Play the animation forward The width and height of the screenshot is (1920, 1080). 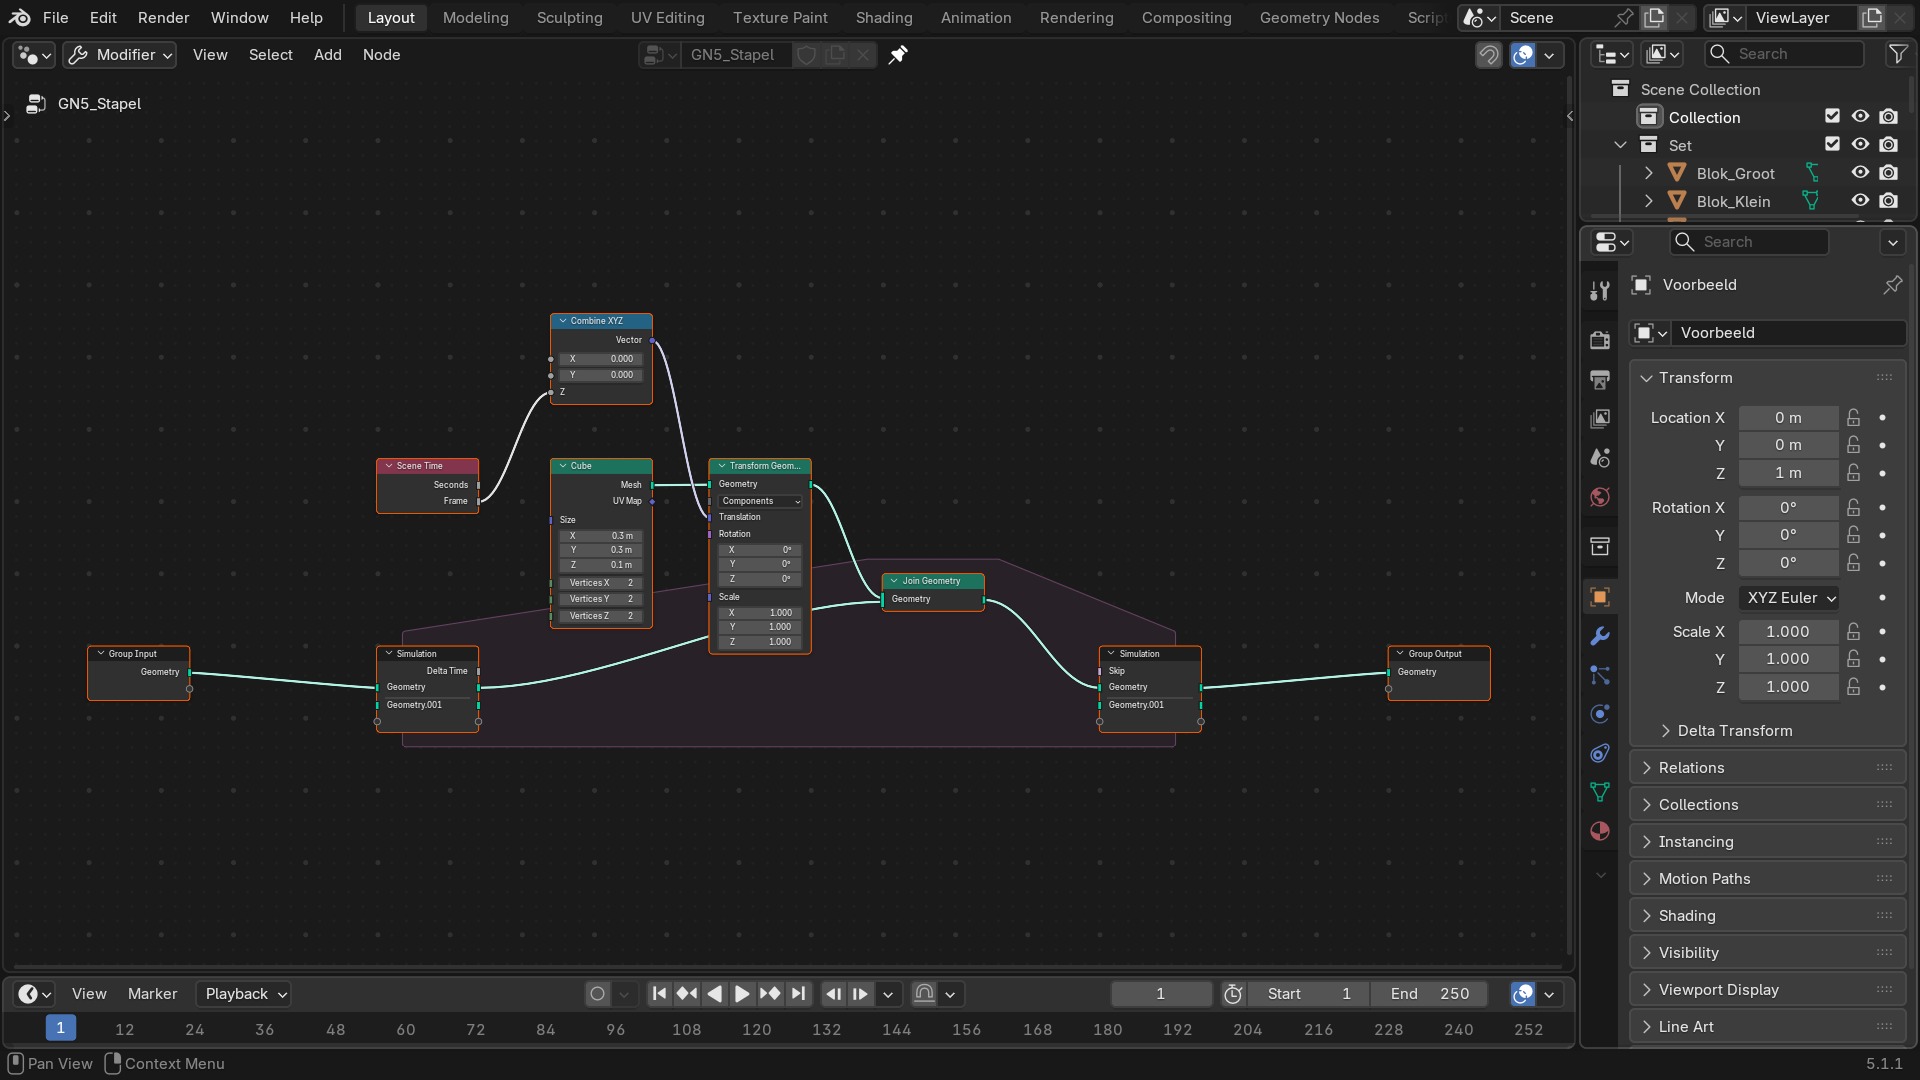(x=742, y=993)
